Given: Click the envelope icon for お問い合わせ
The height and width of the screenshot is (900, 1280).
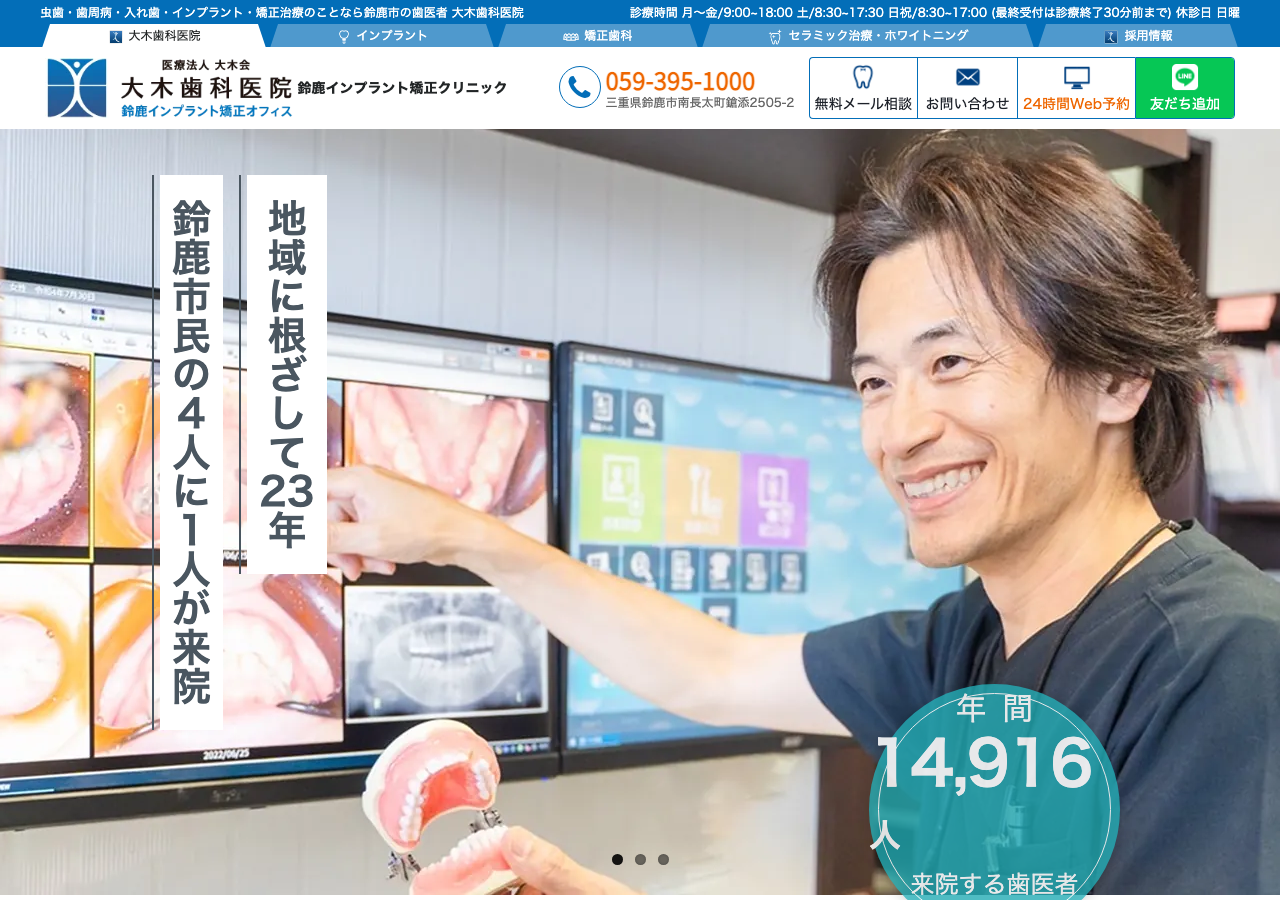Looking at the screenshot, I should (968, 77).
